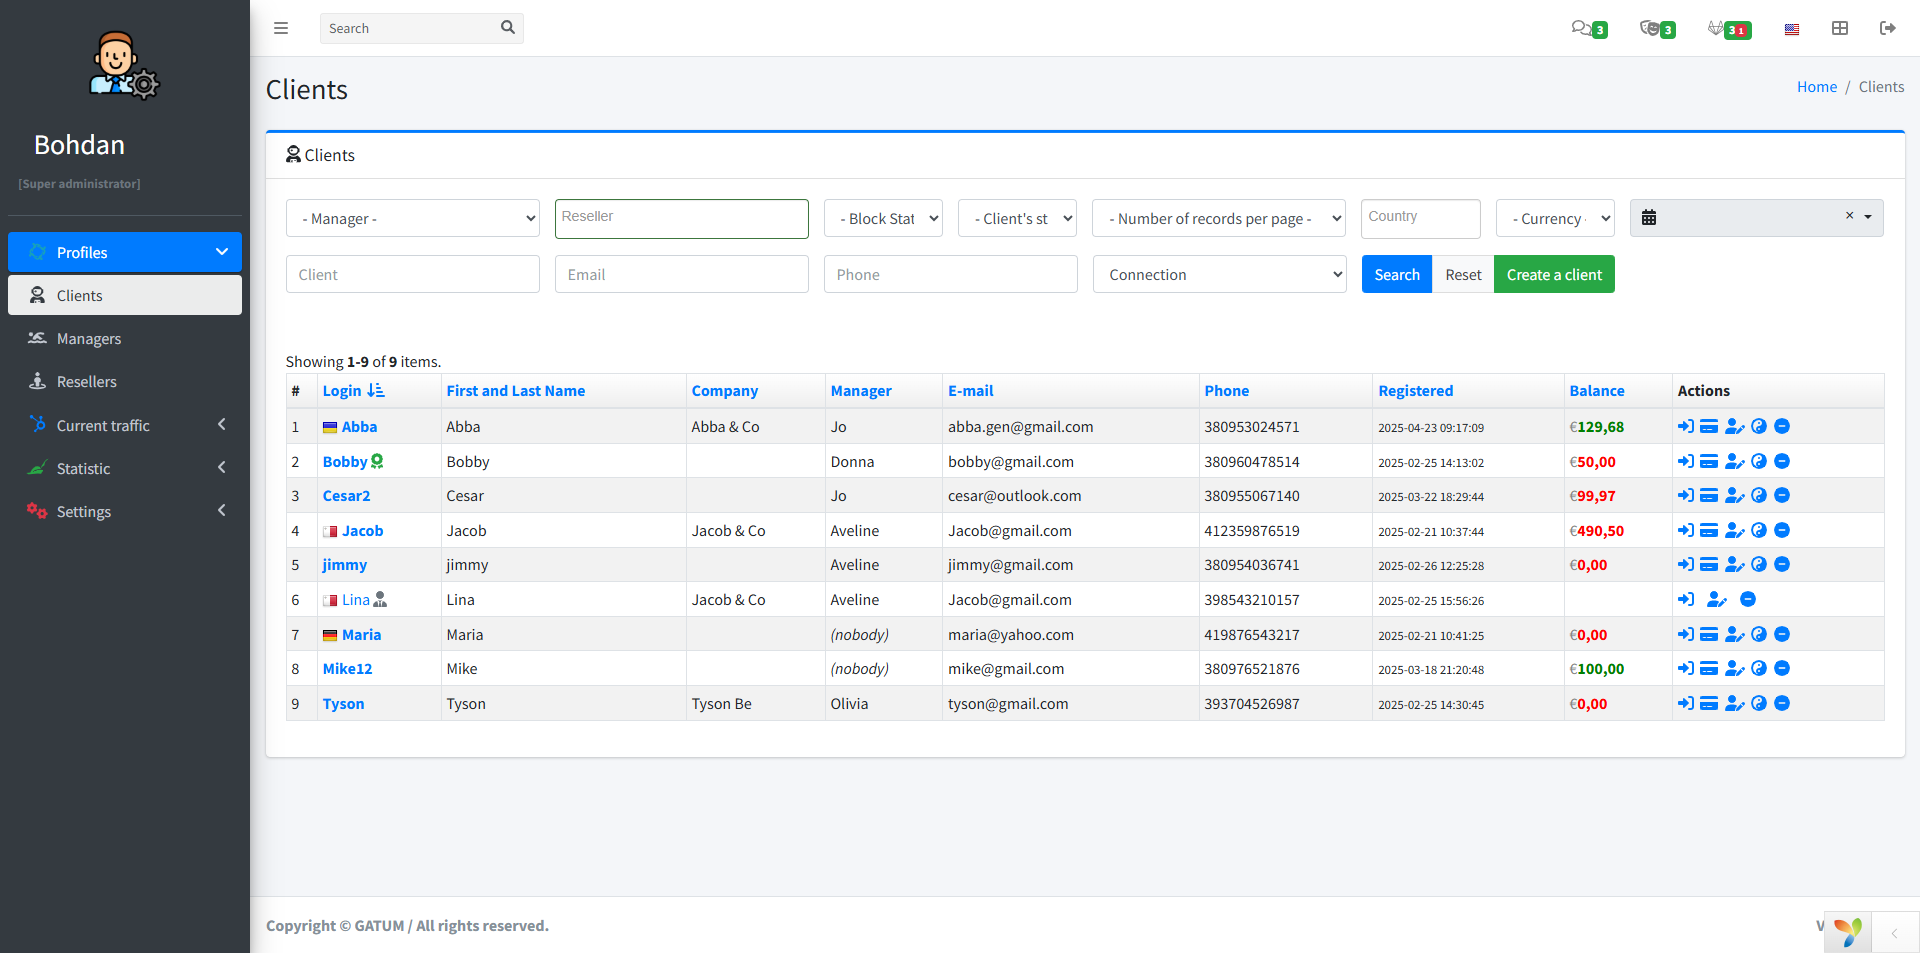Expand the Connection dropdown
This screenshot has height=953, width=1920.
tap(1218, 275)
